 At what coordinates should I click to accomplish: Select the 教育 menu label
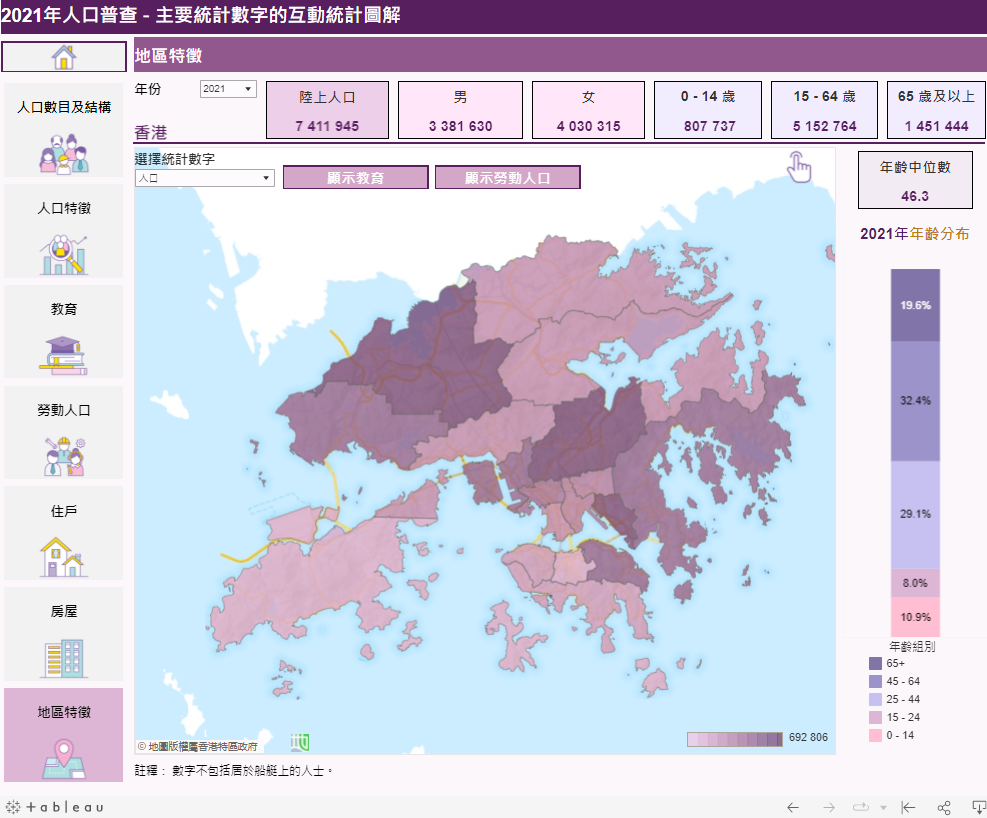(64, 309)
